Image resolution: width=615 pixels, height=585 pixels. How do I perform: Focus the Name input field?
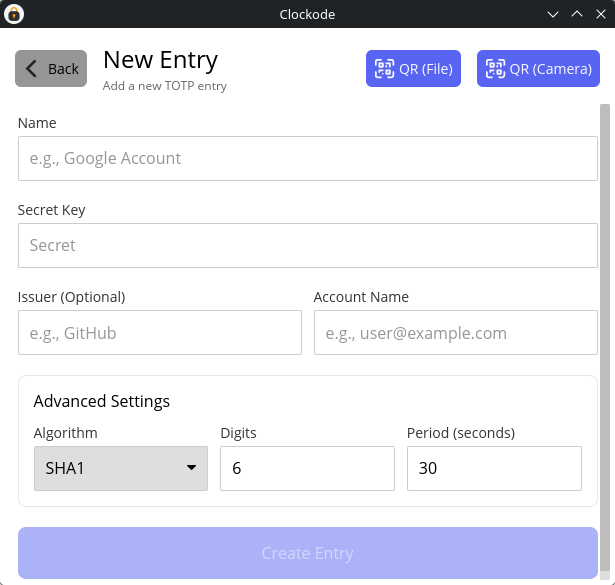[308, 158]
